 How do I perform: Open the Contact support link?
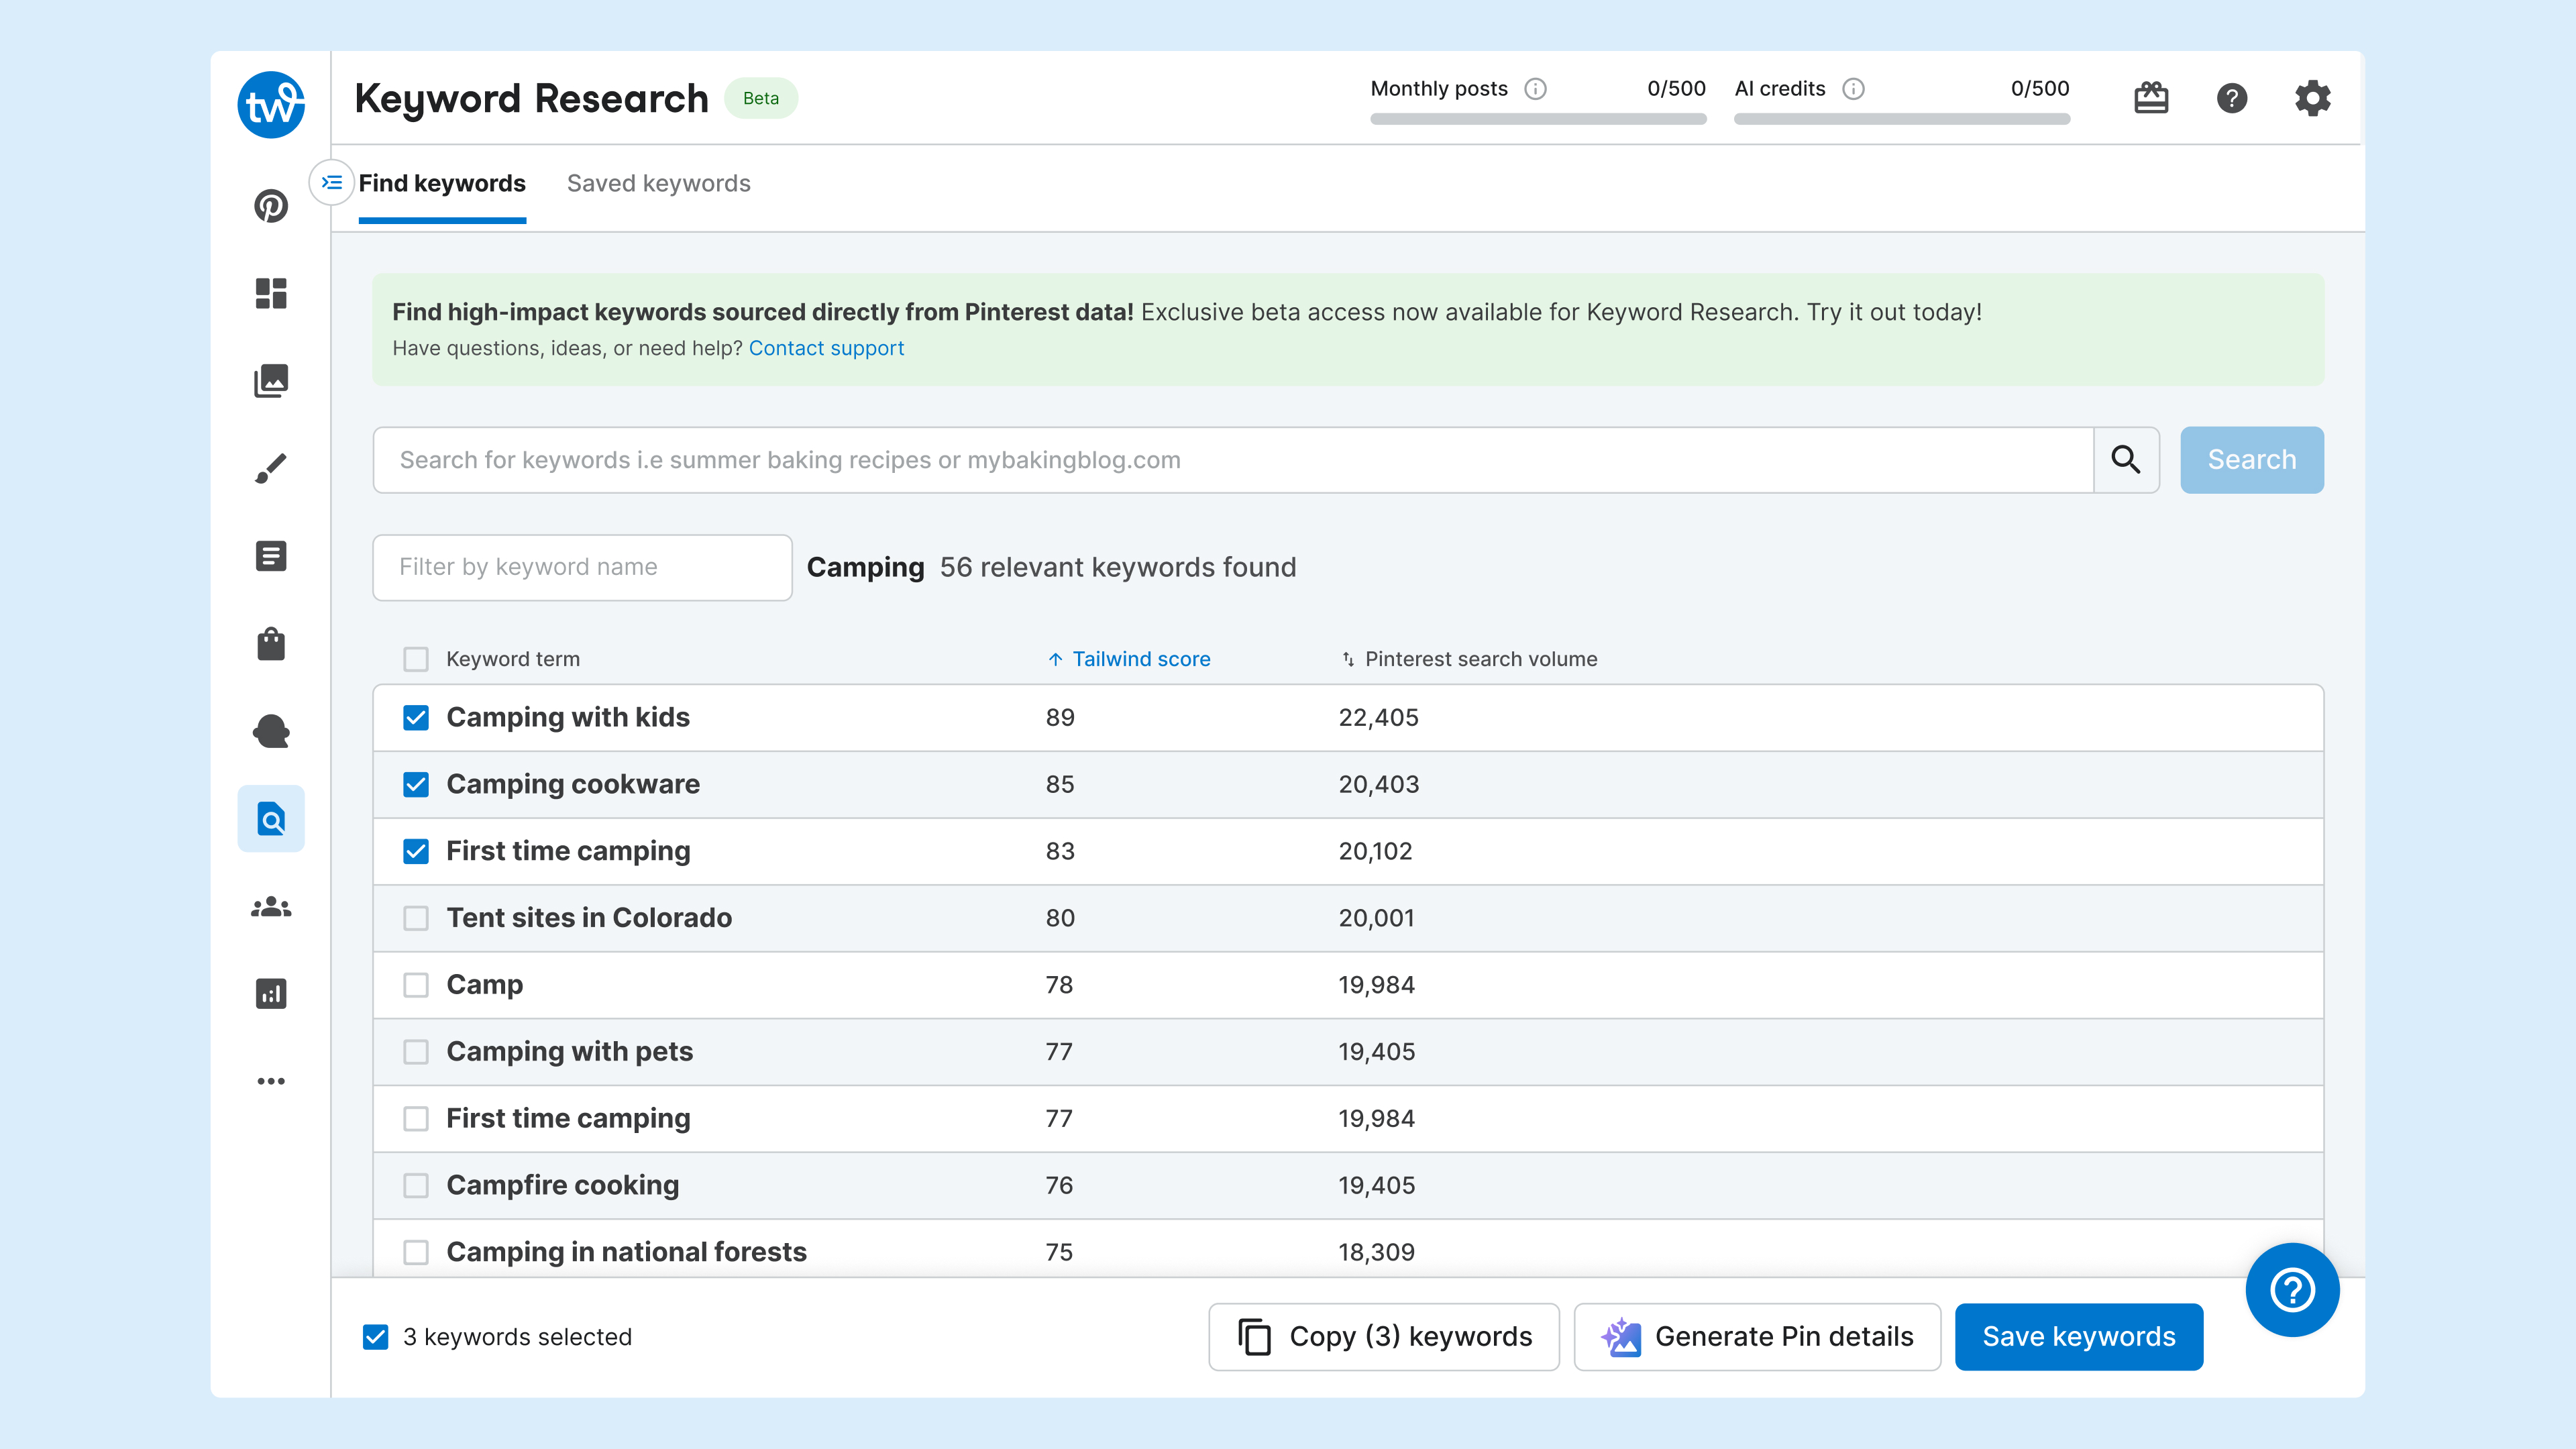[x=826, y=348]
